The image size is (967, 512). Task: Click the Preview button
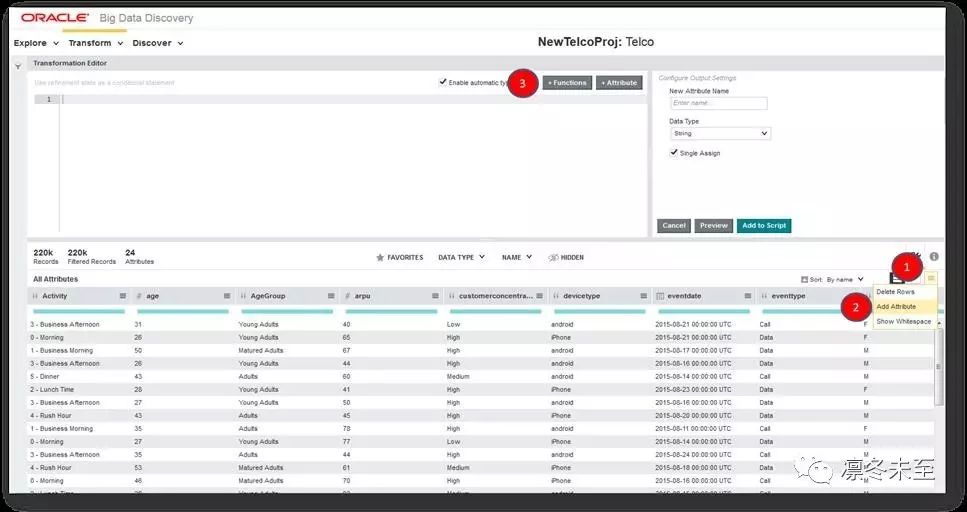click(x=714, y=226)
